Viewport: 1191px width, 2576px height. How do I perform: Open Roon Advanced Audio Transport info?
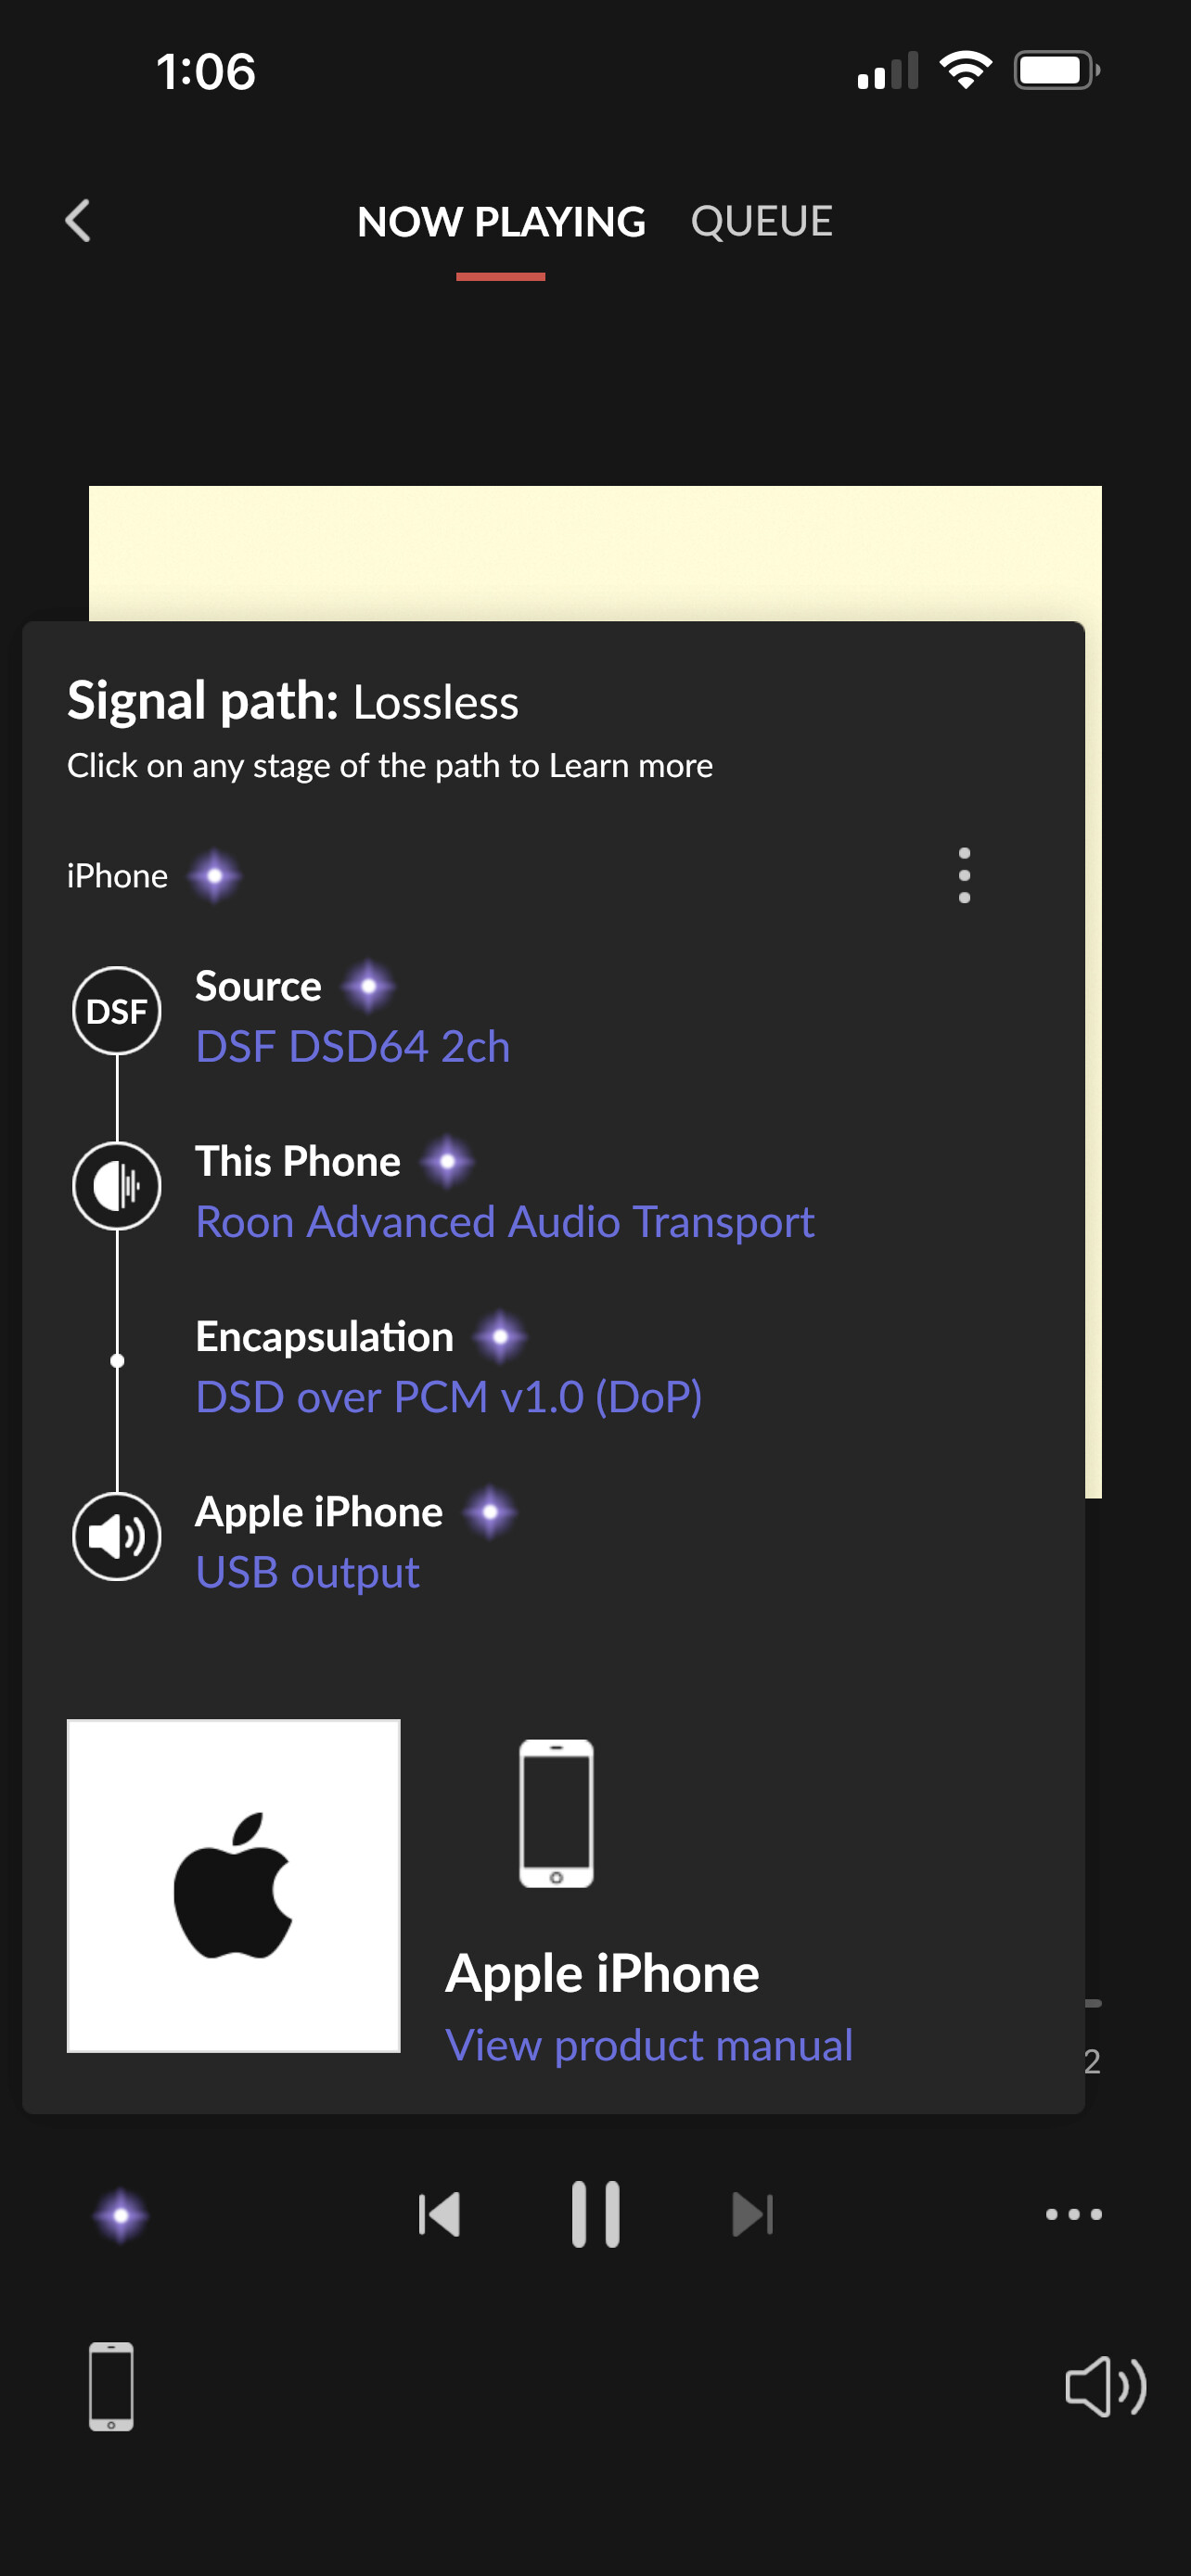click(505, 1222)
